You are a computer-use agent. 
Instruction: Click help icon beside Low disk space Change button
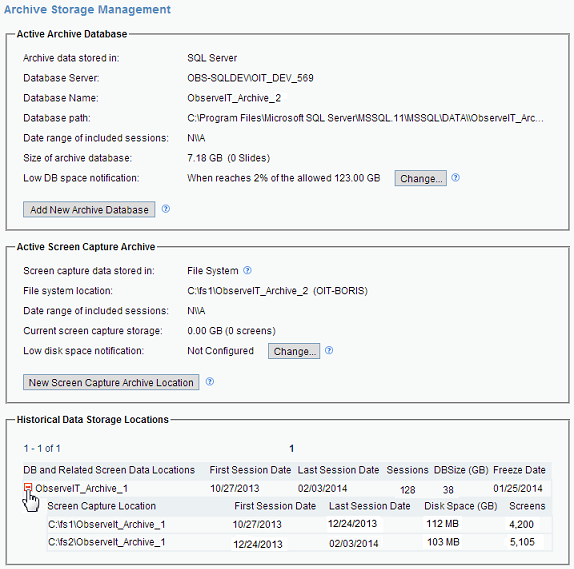point(329,350)
